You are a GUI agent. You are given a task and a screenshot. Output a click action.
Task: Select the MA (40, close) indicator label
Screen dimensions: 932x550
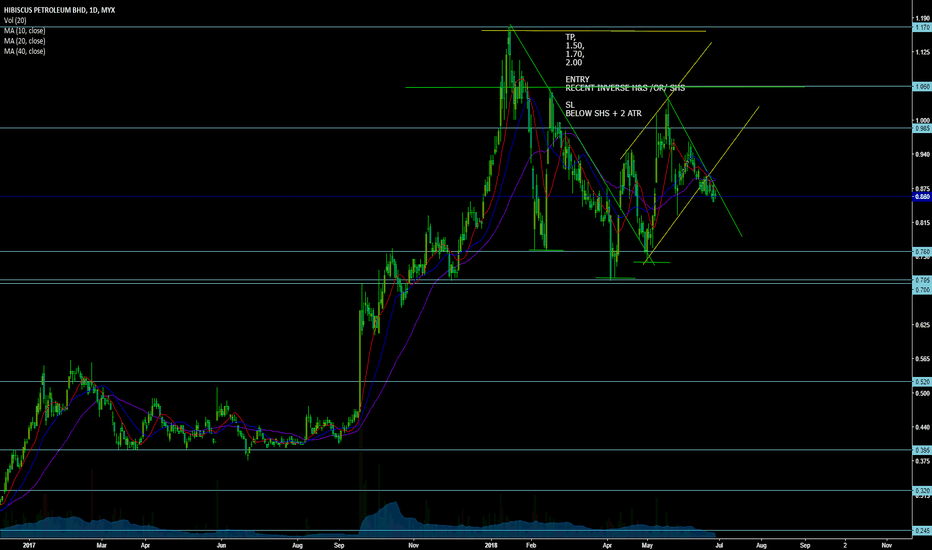24,51
